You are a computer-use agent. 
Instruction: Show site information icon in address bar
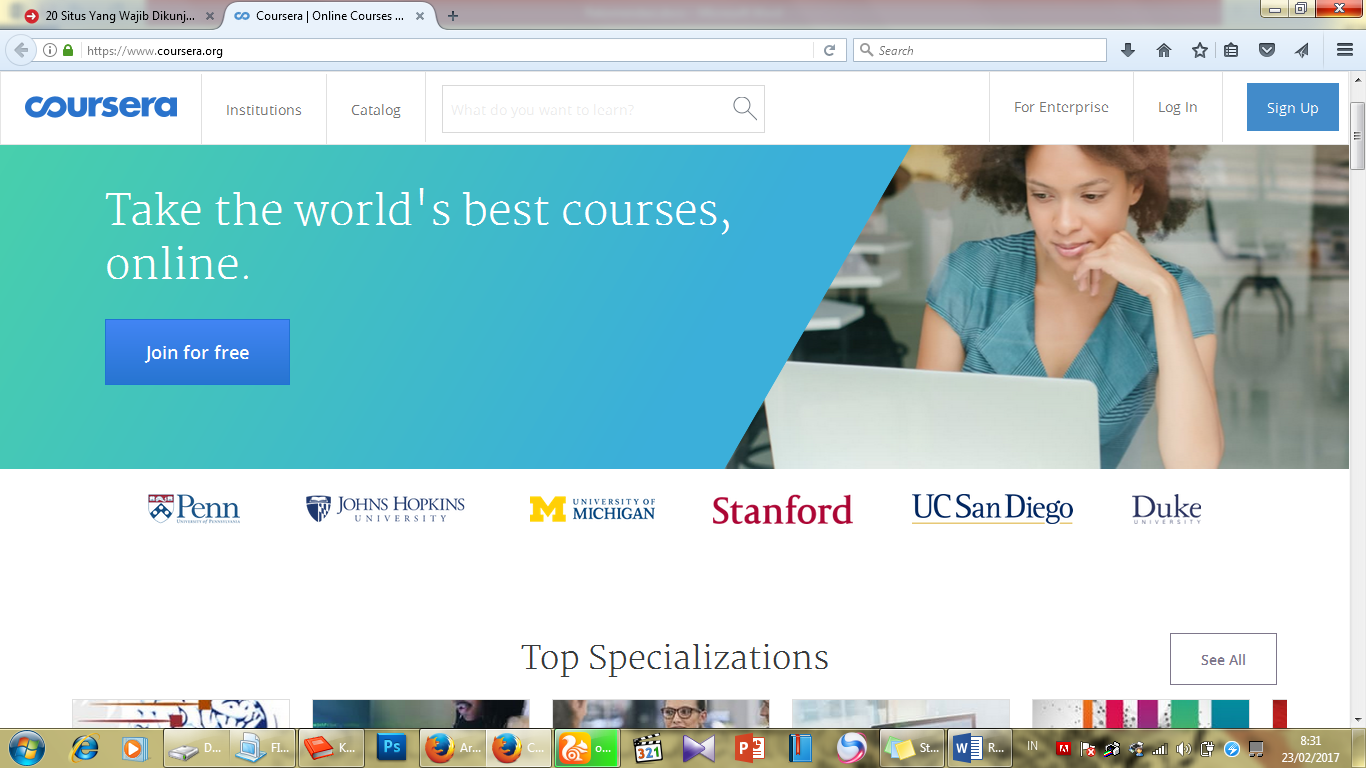pos(49,50)
